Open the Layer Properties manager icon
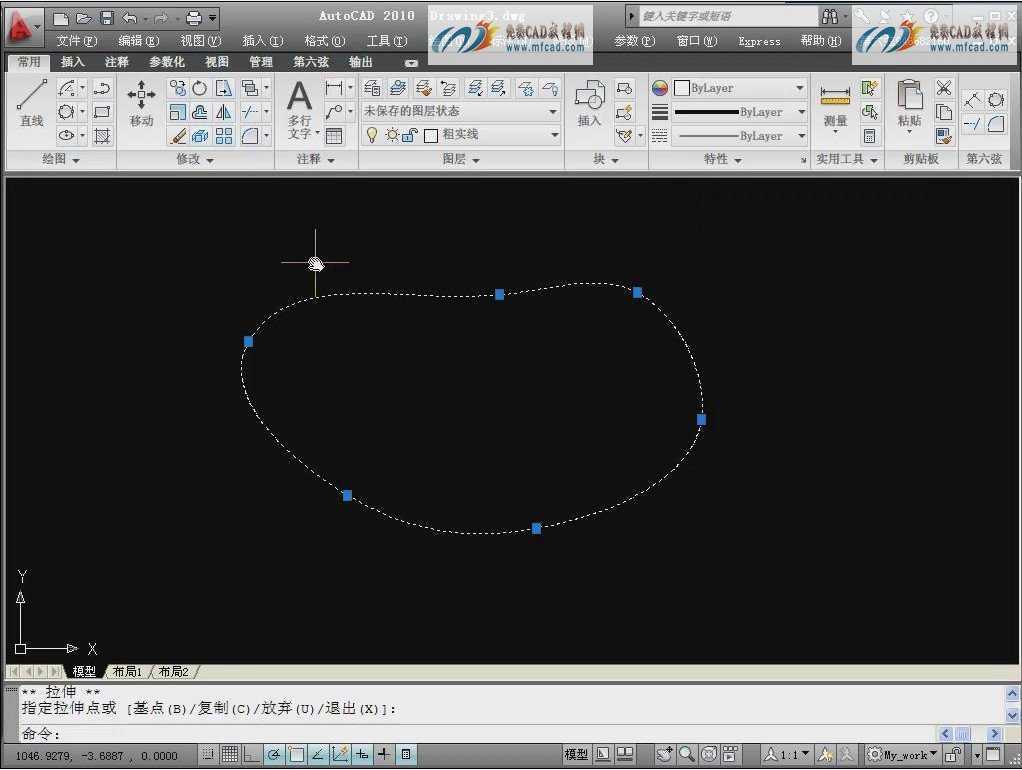The height and width of the screenshot is (770, 1022). [372, 88]
